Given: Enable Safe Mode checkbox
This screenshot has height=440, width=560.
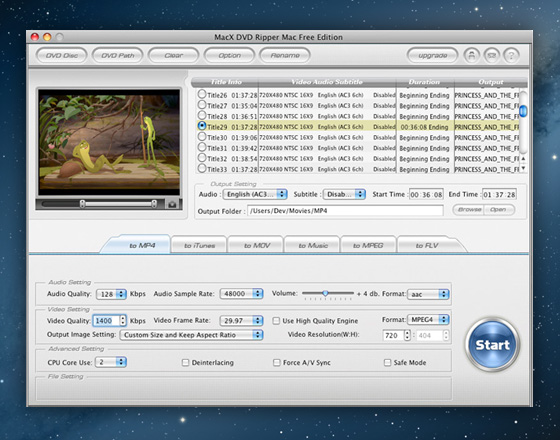Looking at the screenshot, I should [x=387, y=362].
